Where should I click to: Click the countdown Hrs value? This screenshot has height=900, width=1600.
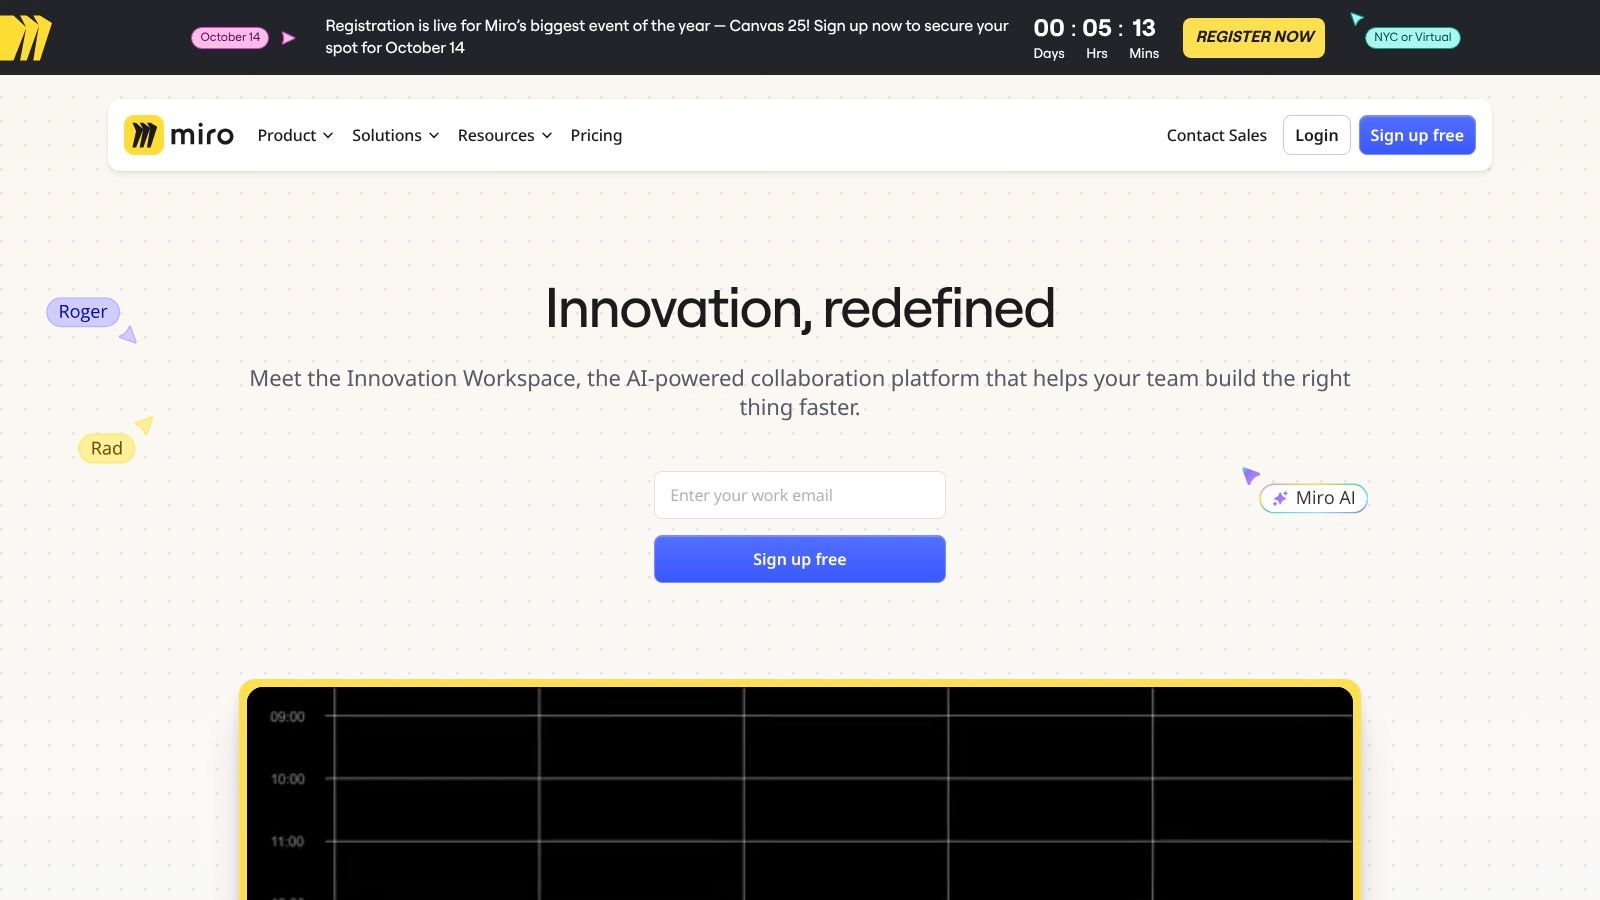click(x=1097, y=28)
